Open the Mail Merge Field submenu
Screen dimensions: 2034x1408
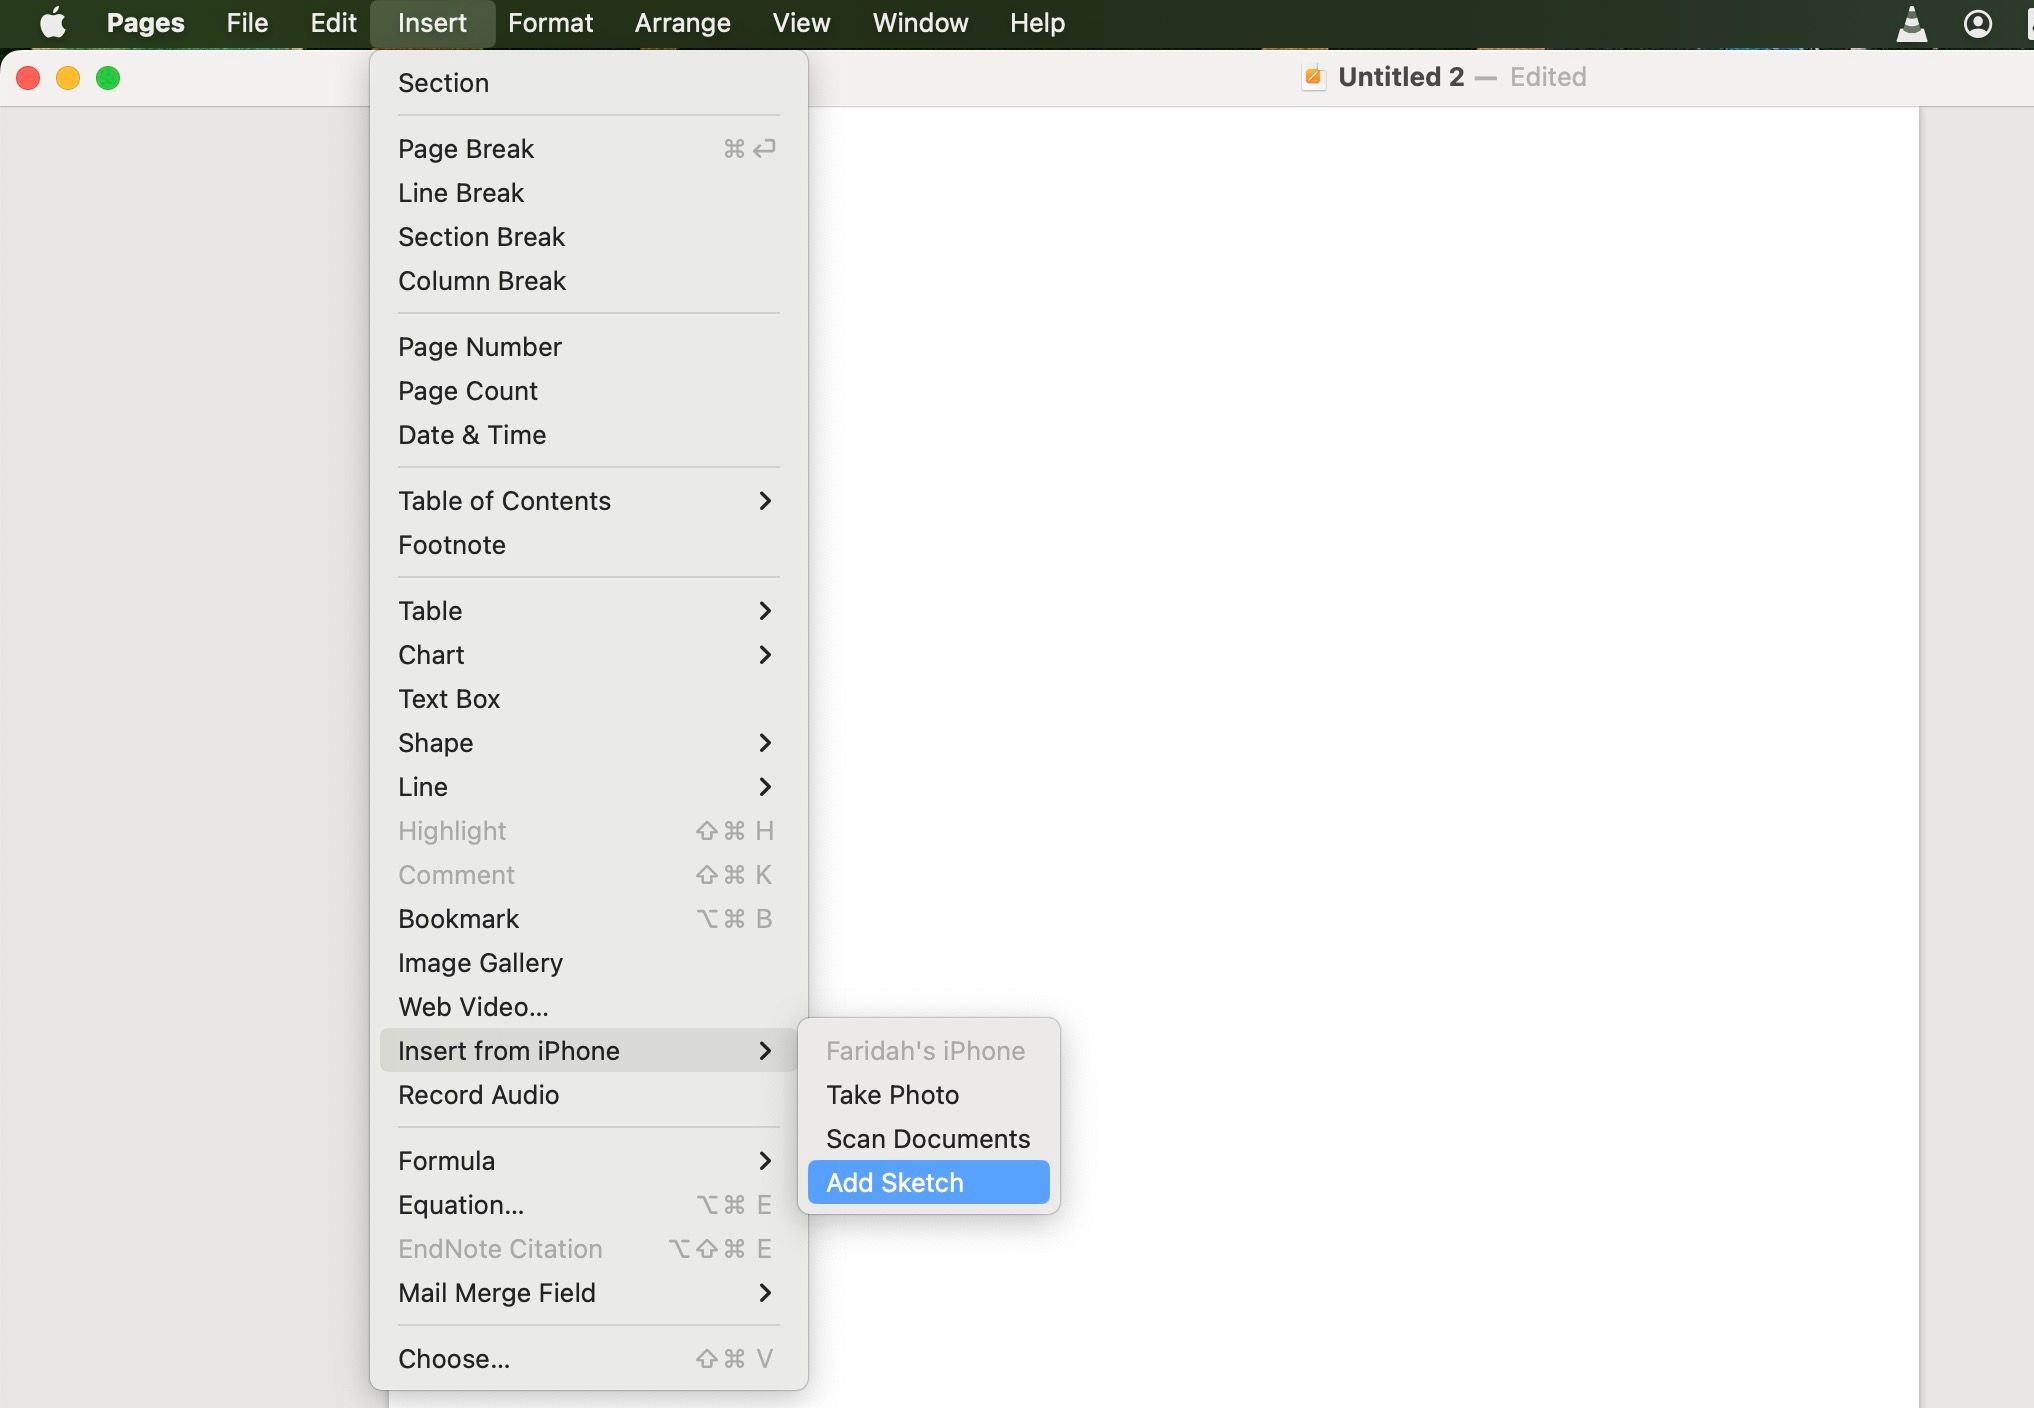click(587, 1293)
